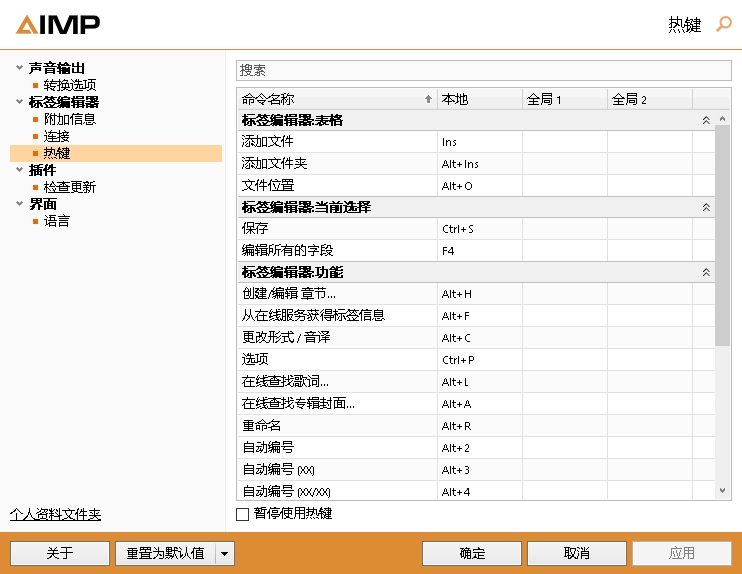Select the 选项 command row

(476, 360)
